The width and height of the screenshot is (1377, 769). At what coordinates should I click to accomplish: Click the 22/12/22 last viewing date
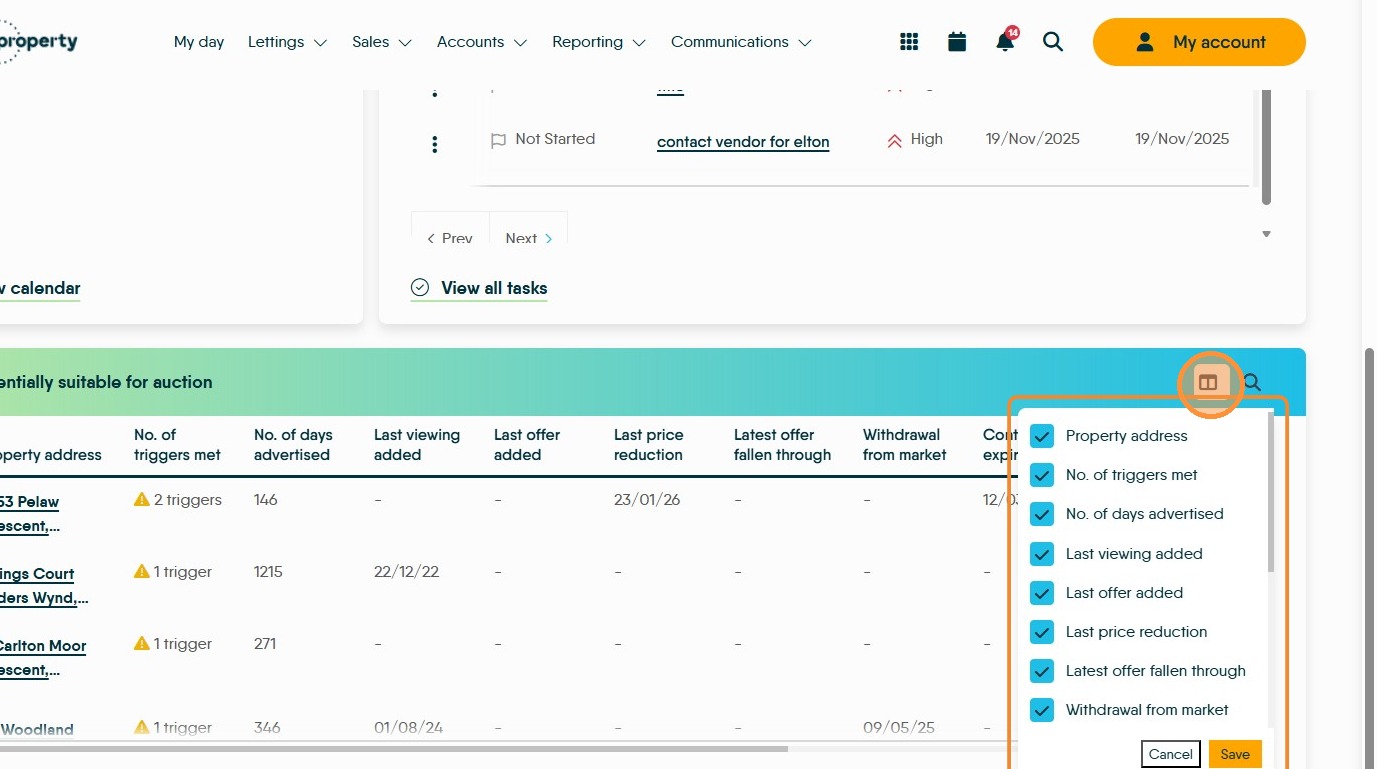point(407,572)
